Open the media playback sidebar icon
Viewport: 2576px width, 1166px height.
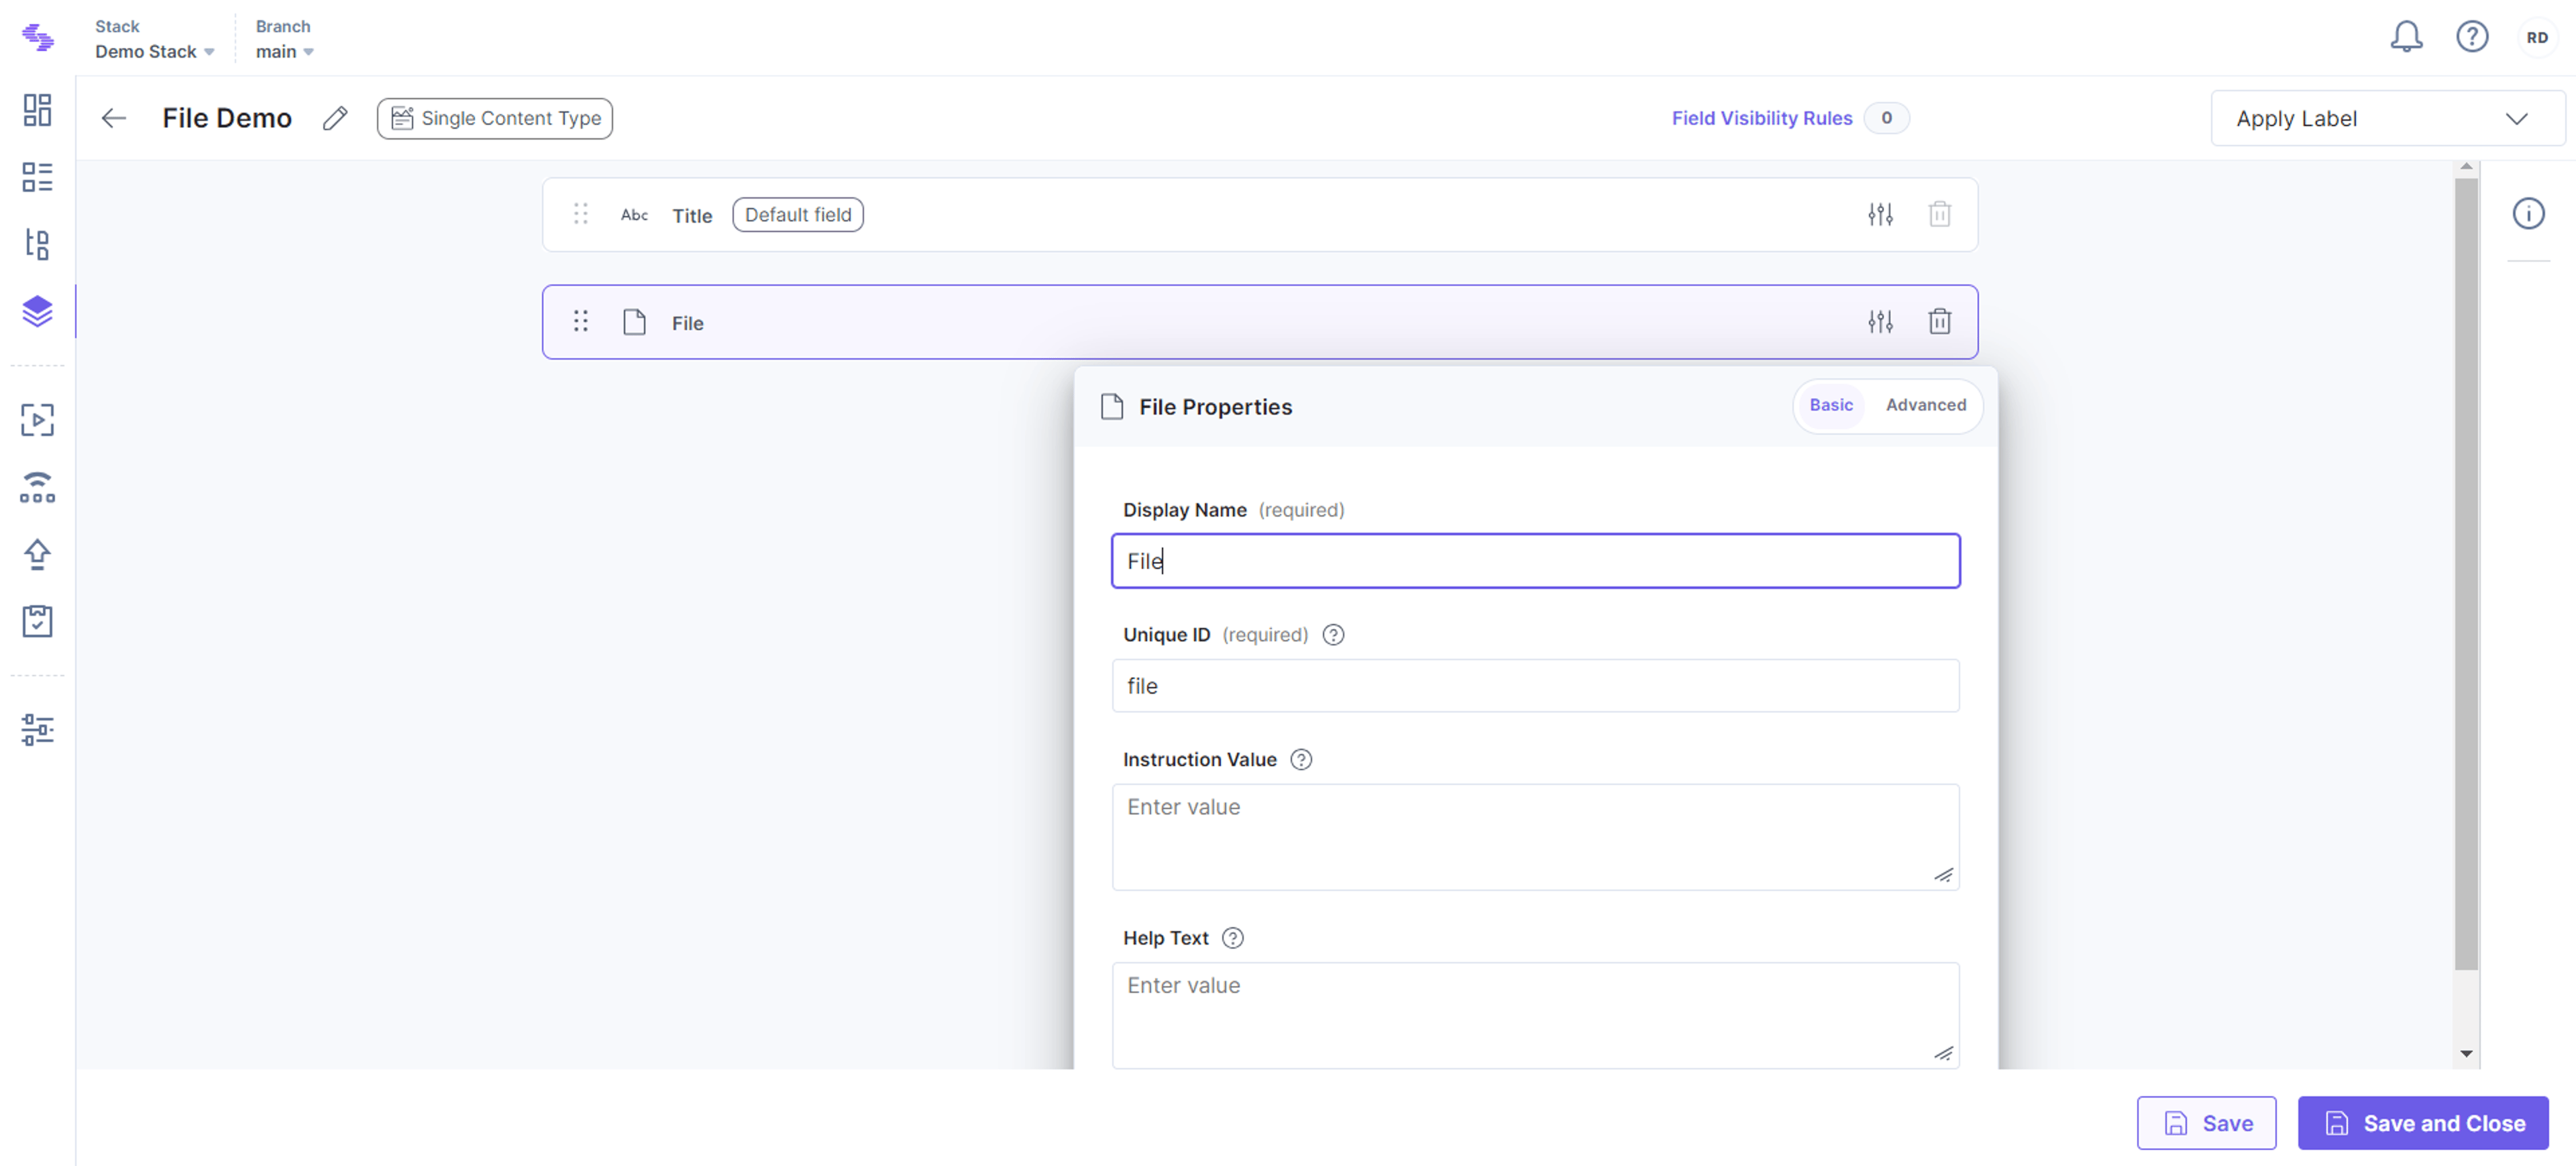click(x=37, y=420)
